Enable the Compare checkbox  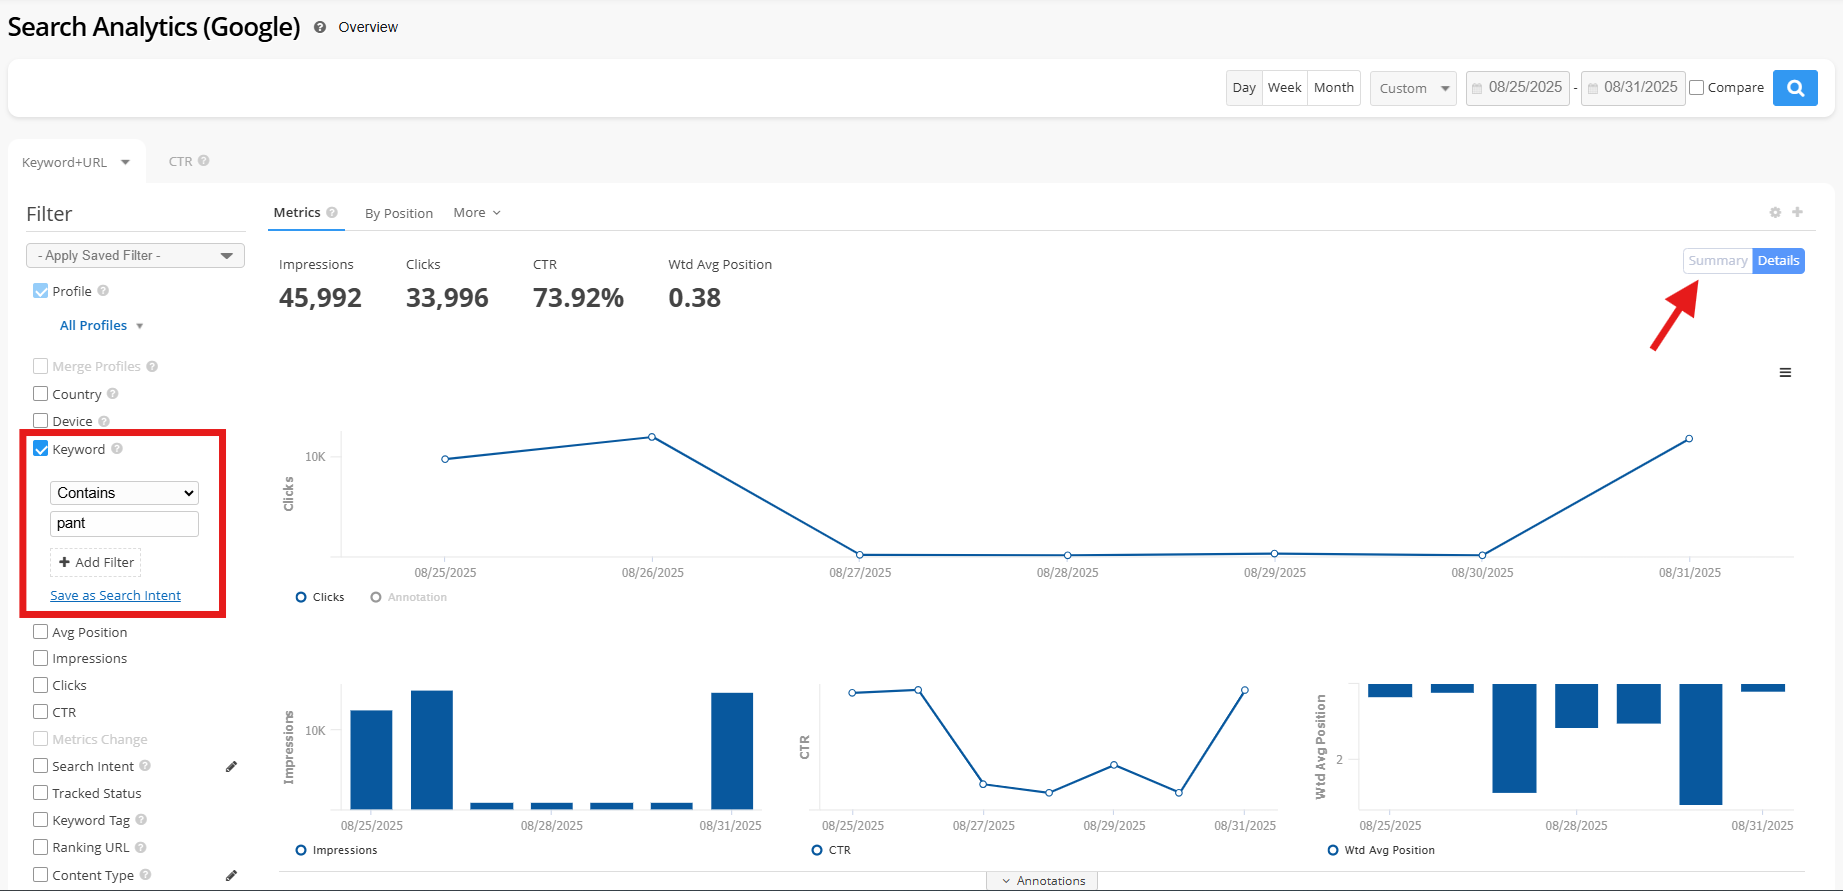coord(1697,88)
